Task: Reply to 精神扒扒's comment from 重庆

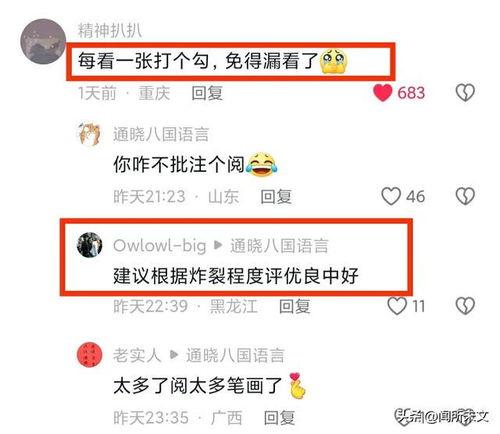Action: 207,93
